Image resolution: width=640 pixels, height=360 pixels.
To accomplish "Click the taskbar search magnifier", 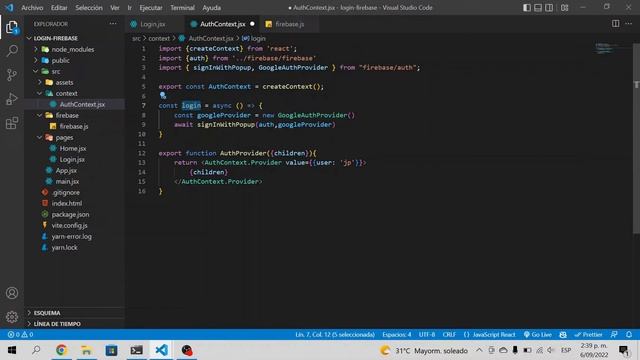I will point(36,350).
